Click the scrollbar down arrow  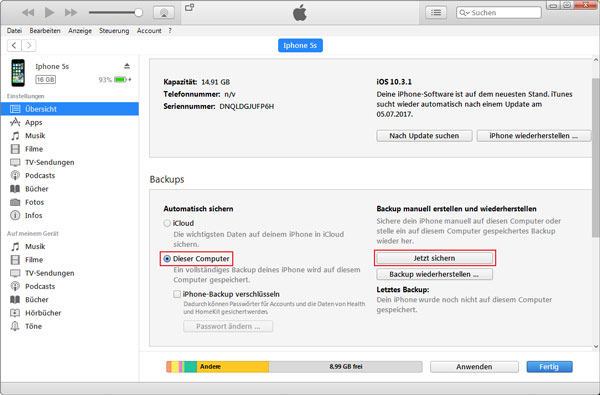[x=596, y=347]
